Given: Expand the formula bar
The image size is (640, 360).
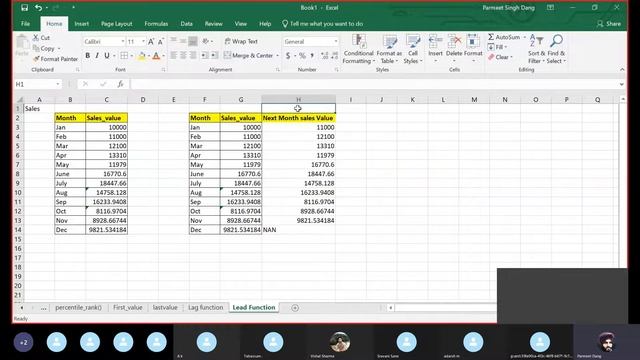Looking at the screenshot, I should [621, 84].
